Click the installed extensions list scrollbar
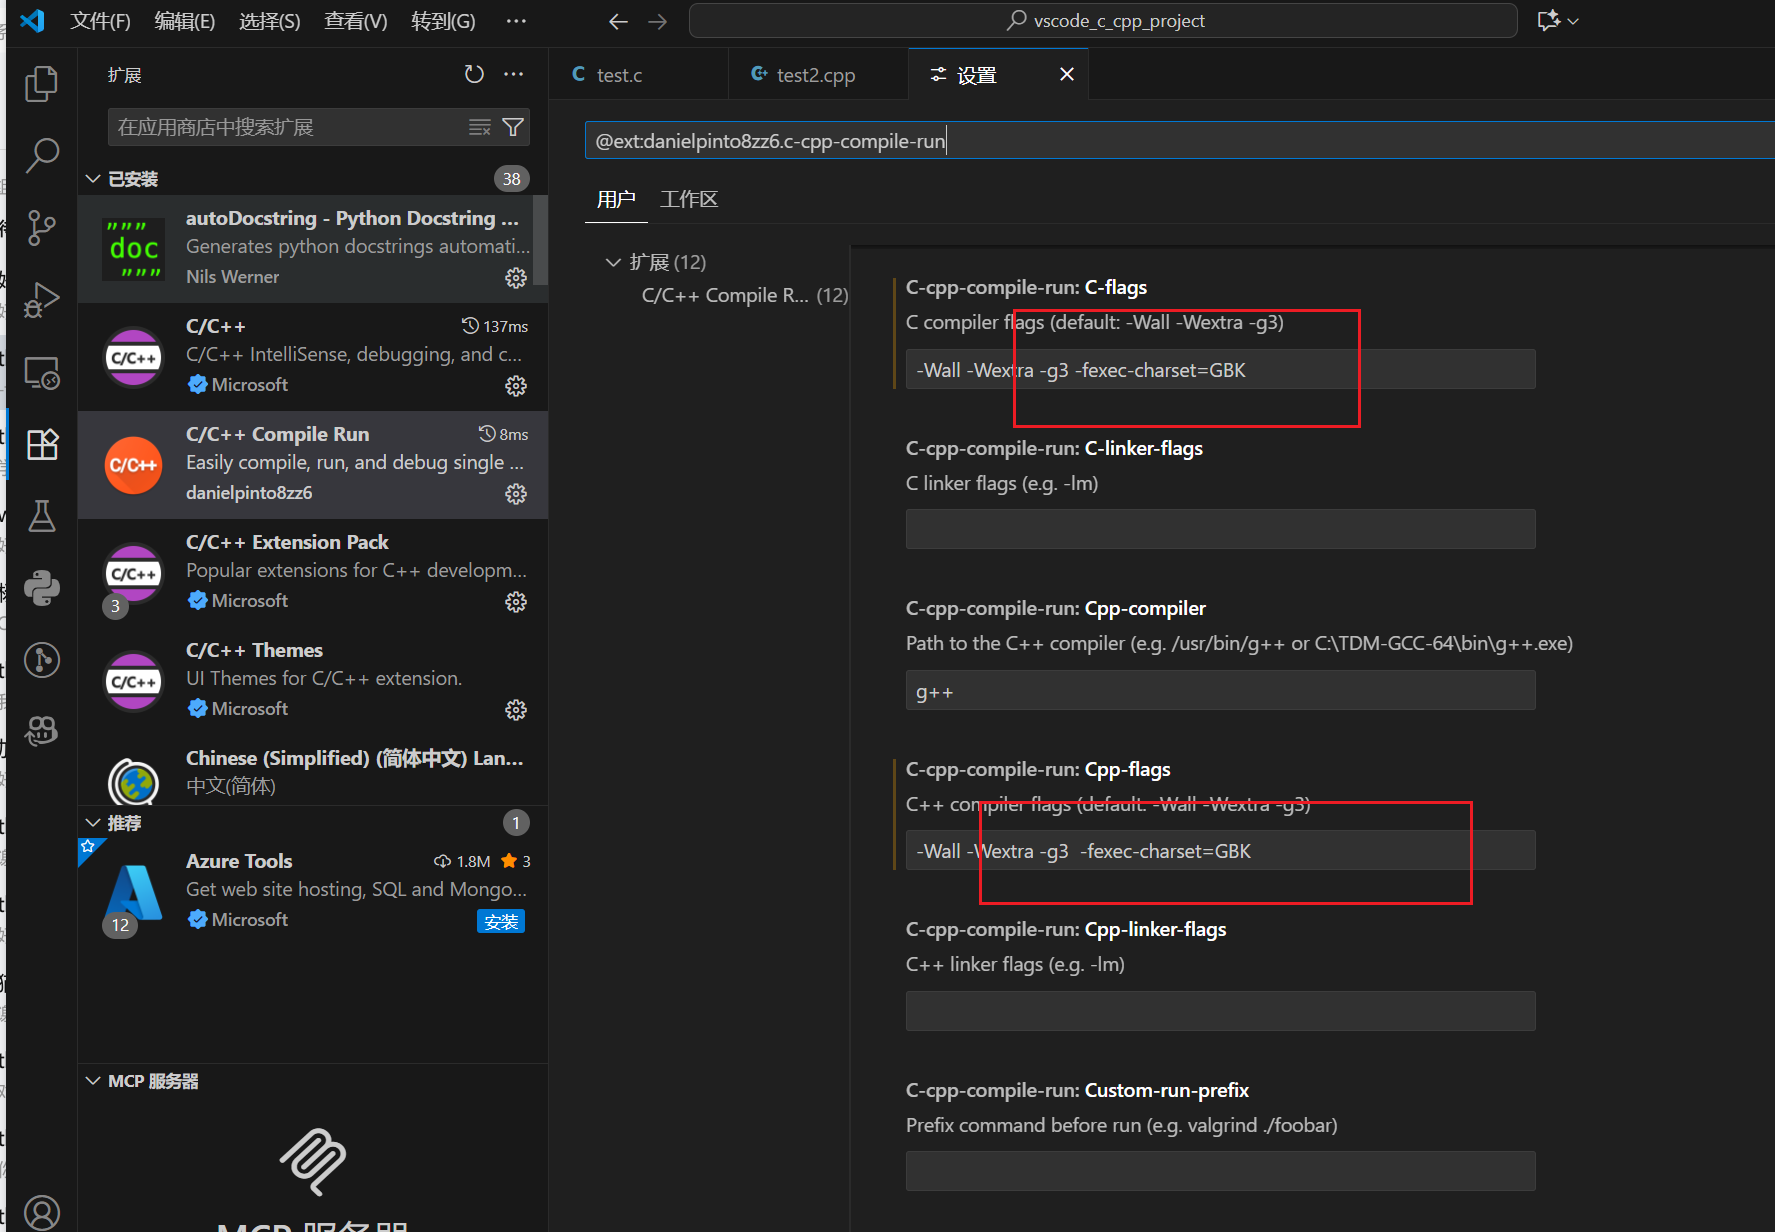The height and width of the screenshot is (1232, 1775). (541, 241)
